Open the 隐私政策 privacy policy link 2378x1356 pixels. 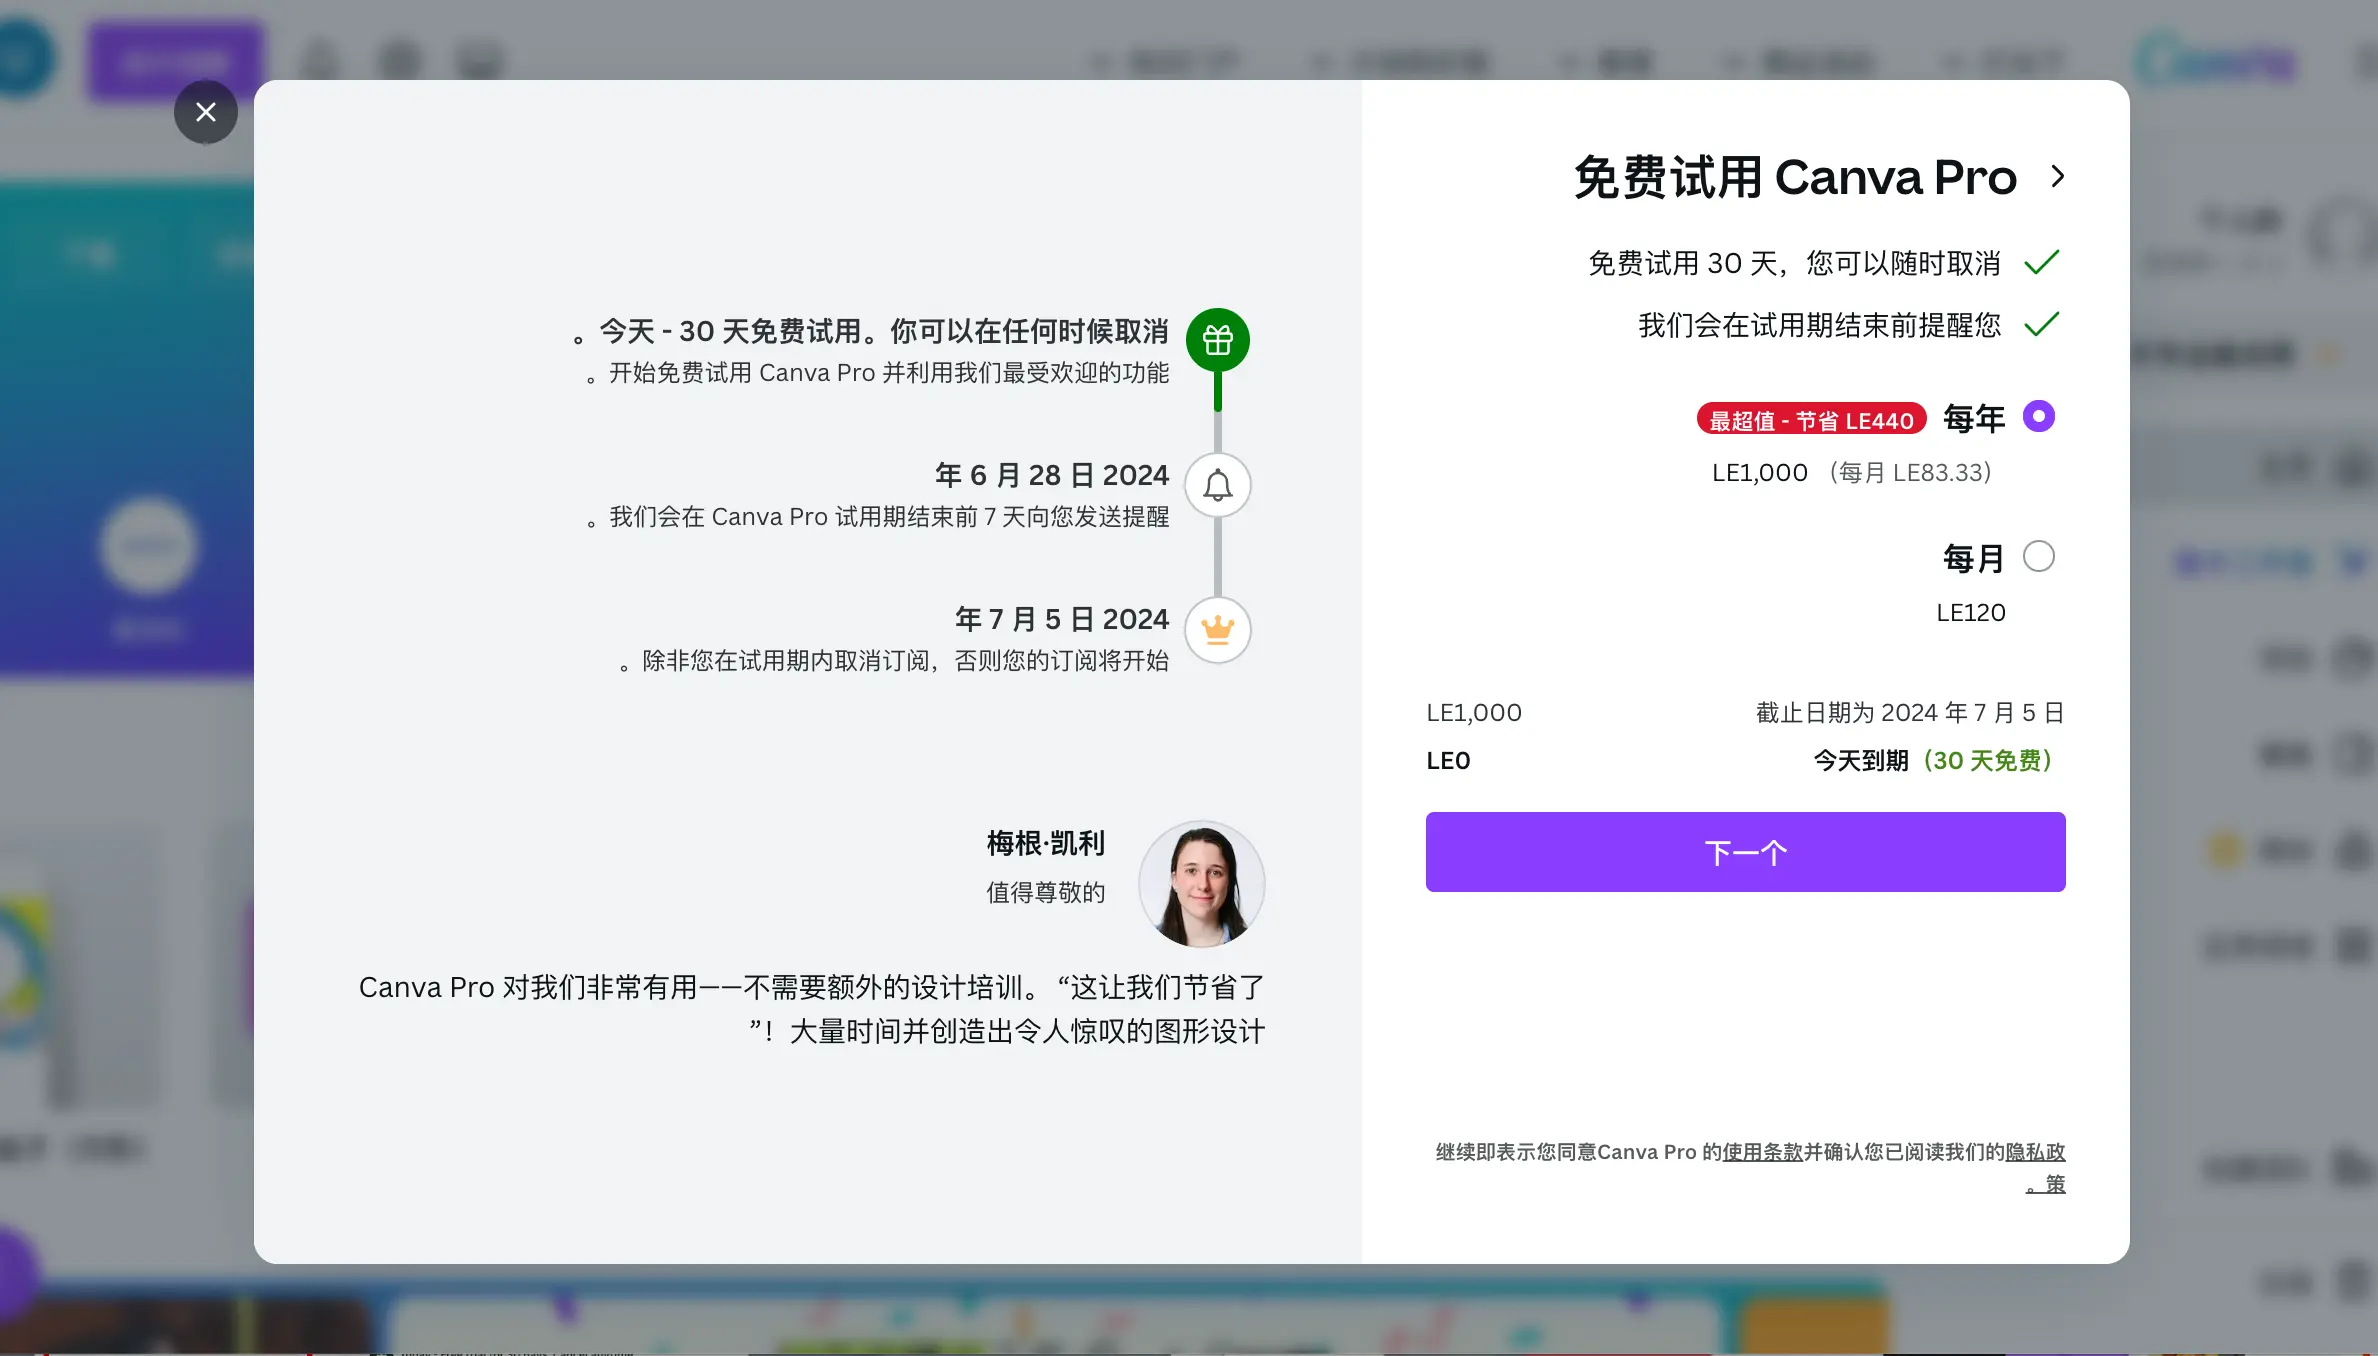click(2035, 1152)
